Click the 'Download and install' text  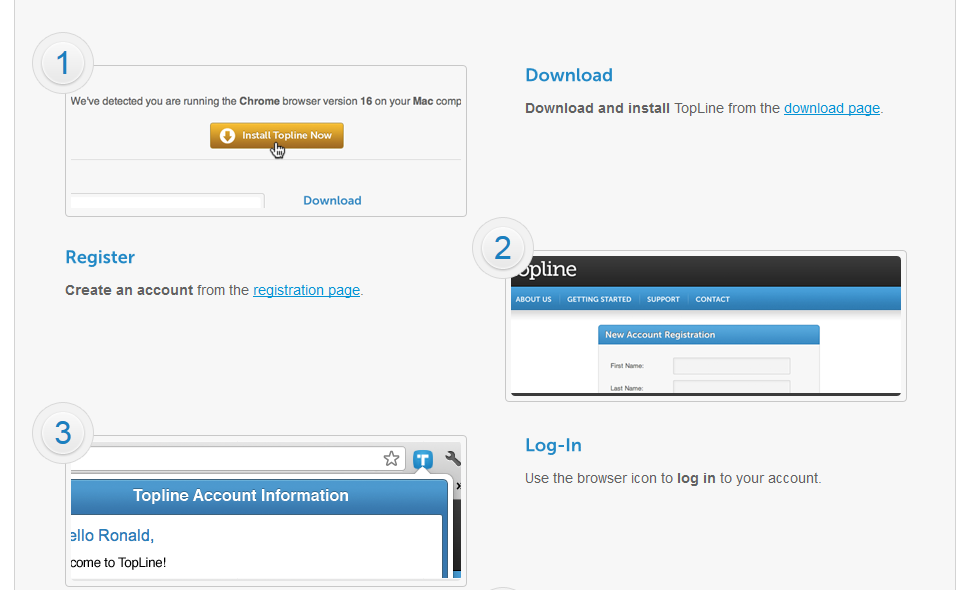[x=597, y=108]
